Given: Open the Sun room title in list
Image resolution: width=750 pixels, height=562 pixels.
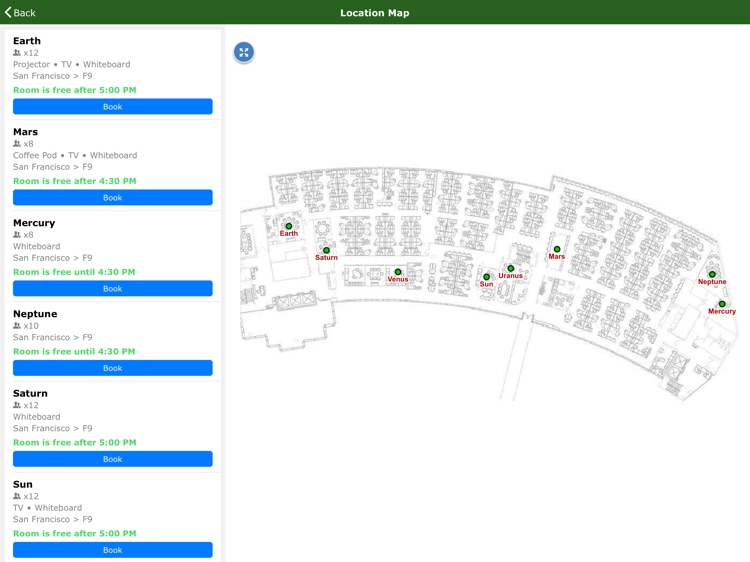Looking at the screenshot, I should [x=22, y=484].
